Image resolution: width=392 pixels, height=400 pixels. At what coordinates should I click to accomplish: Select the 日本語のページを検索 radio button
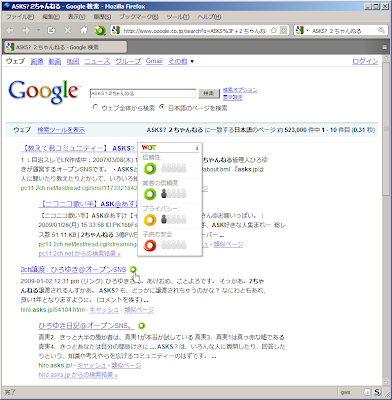[x=162, y=107]
